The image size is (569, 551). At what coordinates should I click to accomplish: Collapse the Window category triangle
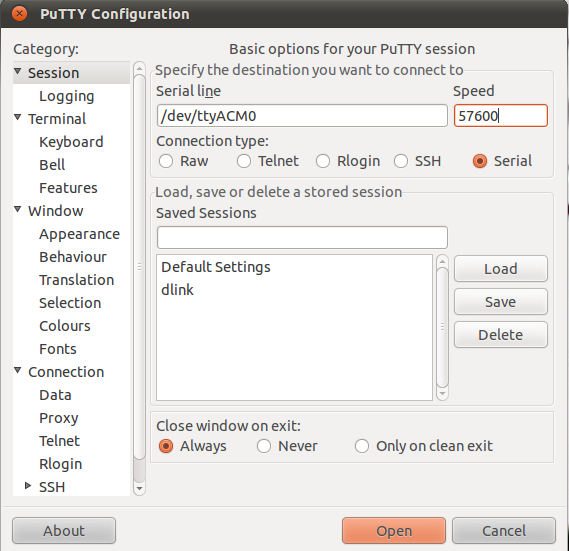tap(17, 209)
